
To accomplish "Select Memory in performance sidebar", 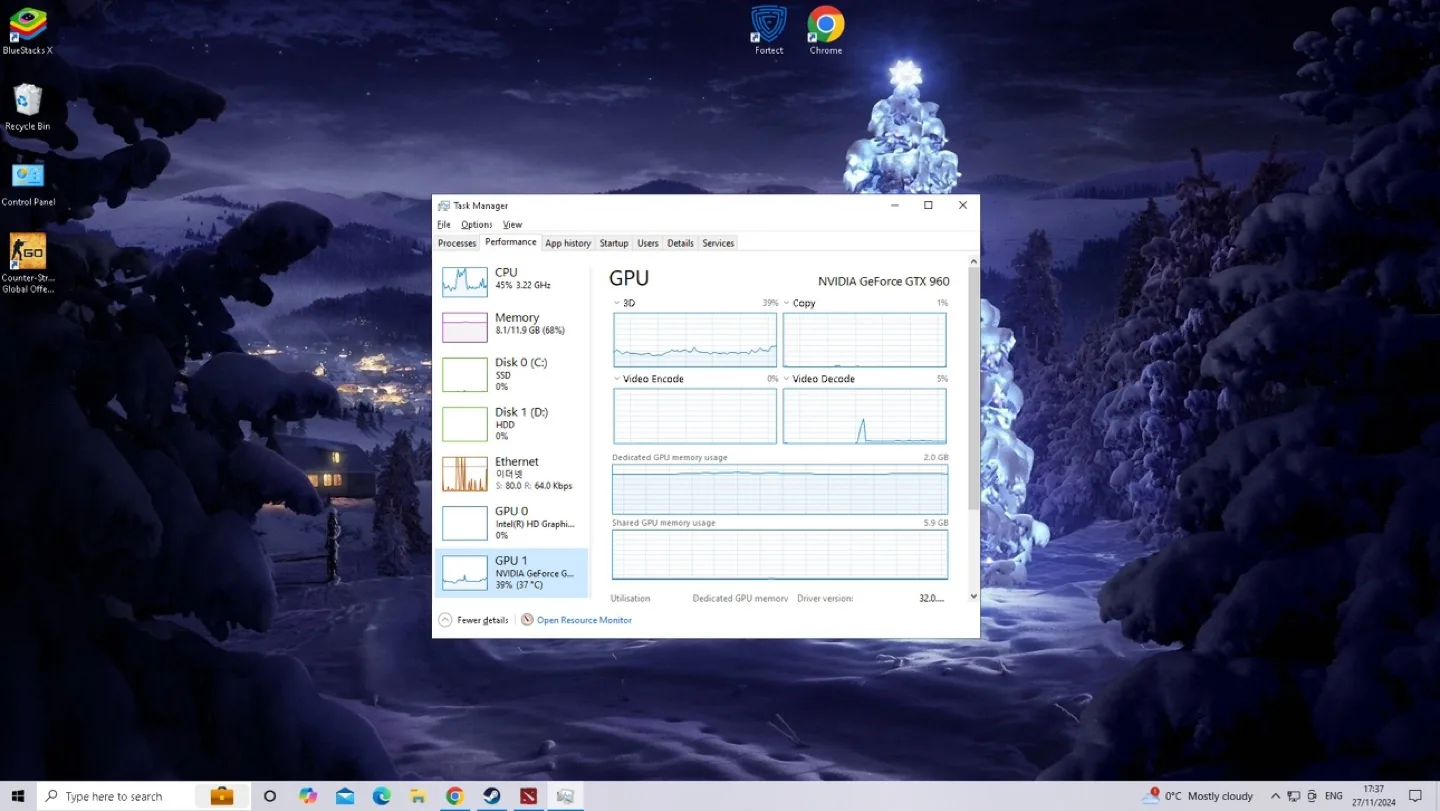I will [x=512, y=327].
